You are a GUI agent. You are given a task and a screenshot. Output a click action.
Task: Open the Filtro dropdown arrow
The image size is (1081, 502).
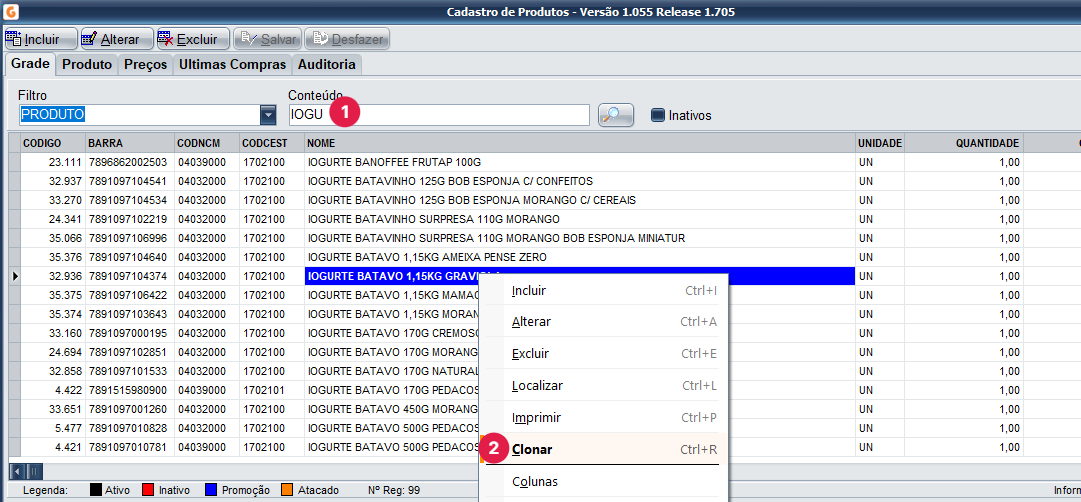coord(267,115)
